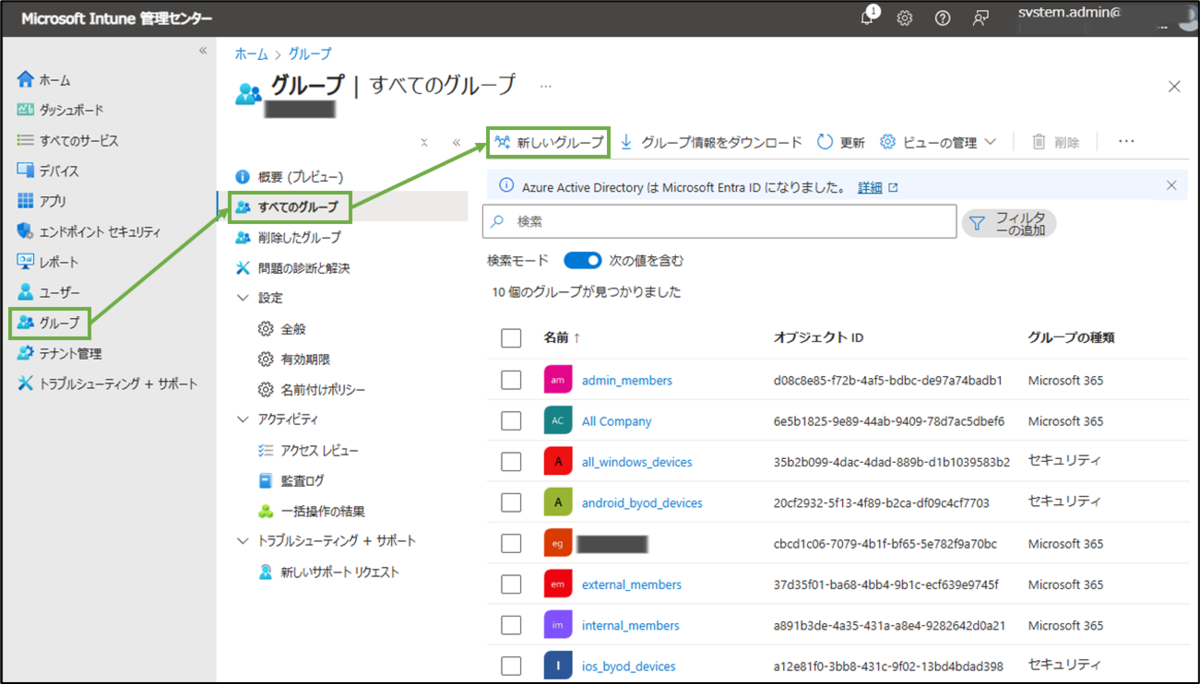The image size is (1200, 684).
Task: Open ダッシュボード in sidebar
Action: (60, 110)
